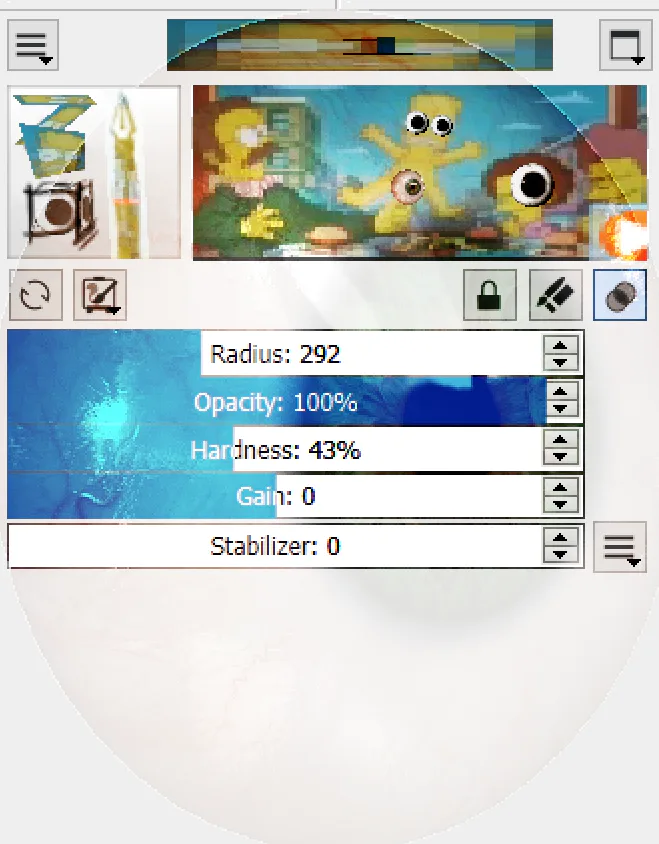Increase Radius with the up arrow
The image size is (659, 844).
tap(560, 346)
